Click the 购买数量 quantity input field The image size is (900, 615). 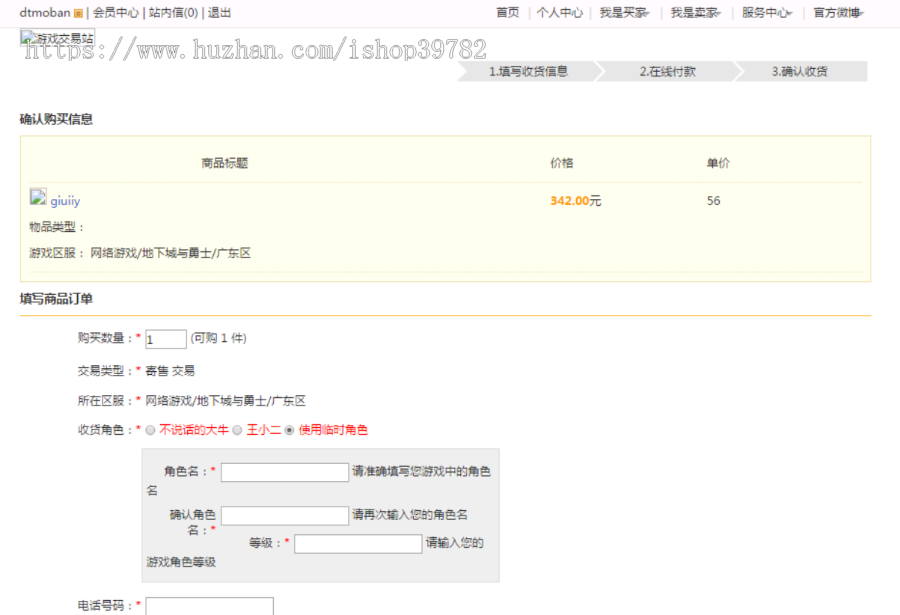click(x=166, y=339)
